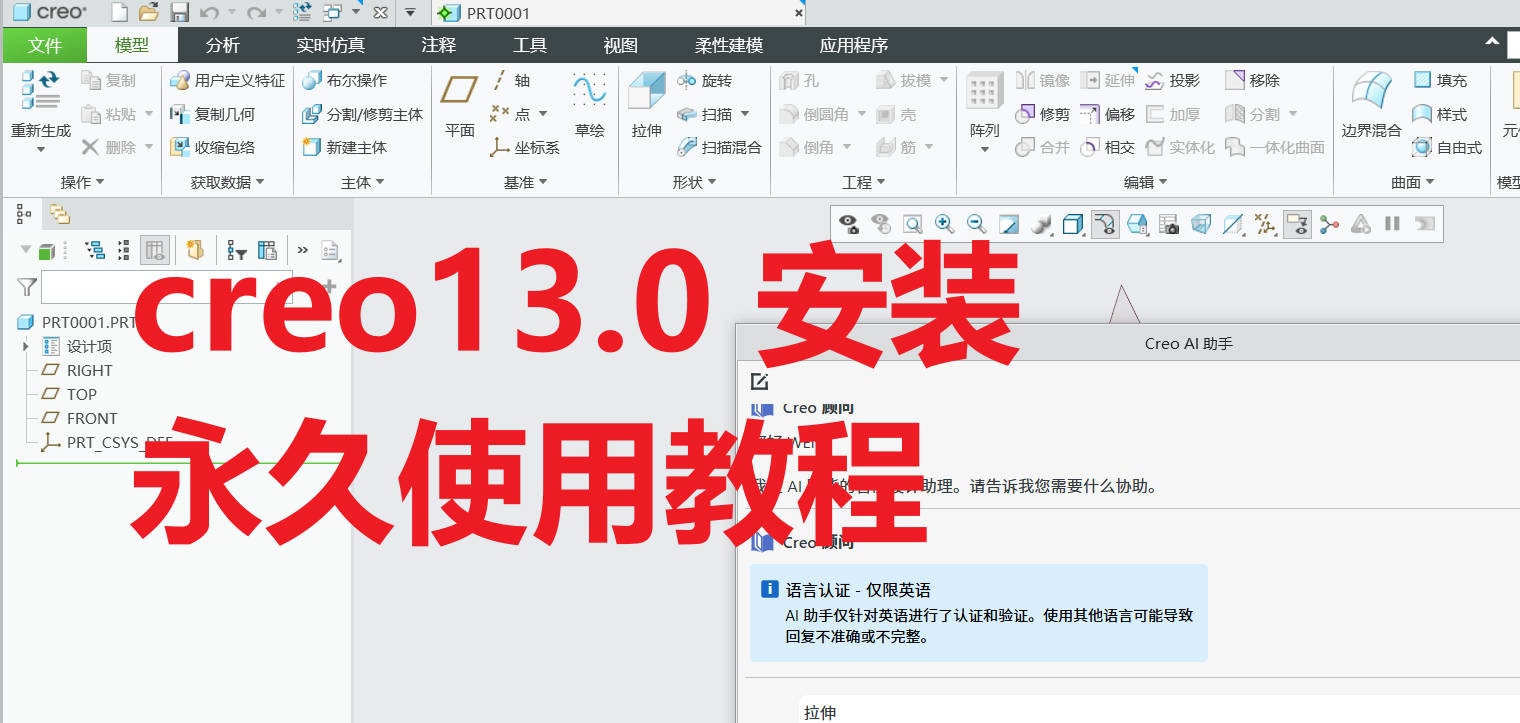The width and height of the screenshot is (1520, 723).
Task: Click 用户定义特征 (User-Defined Feature)
Action: (x=227, y=80)
